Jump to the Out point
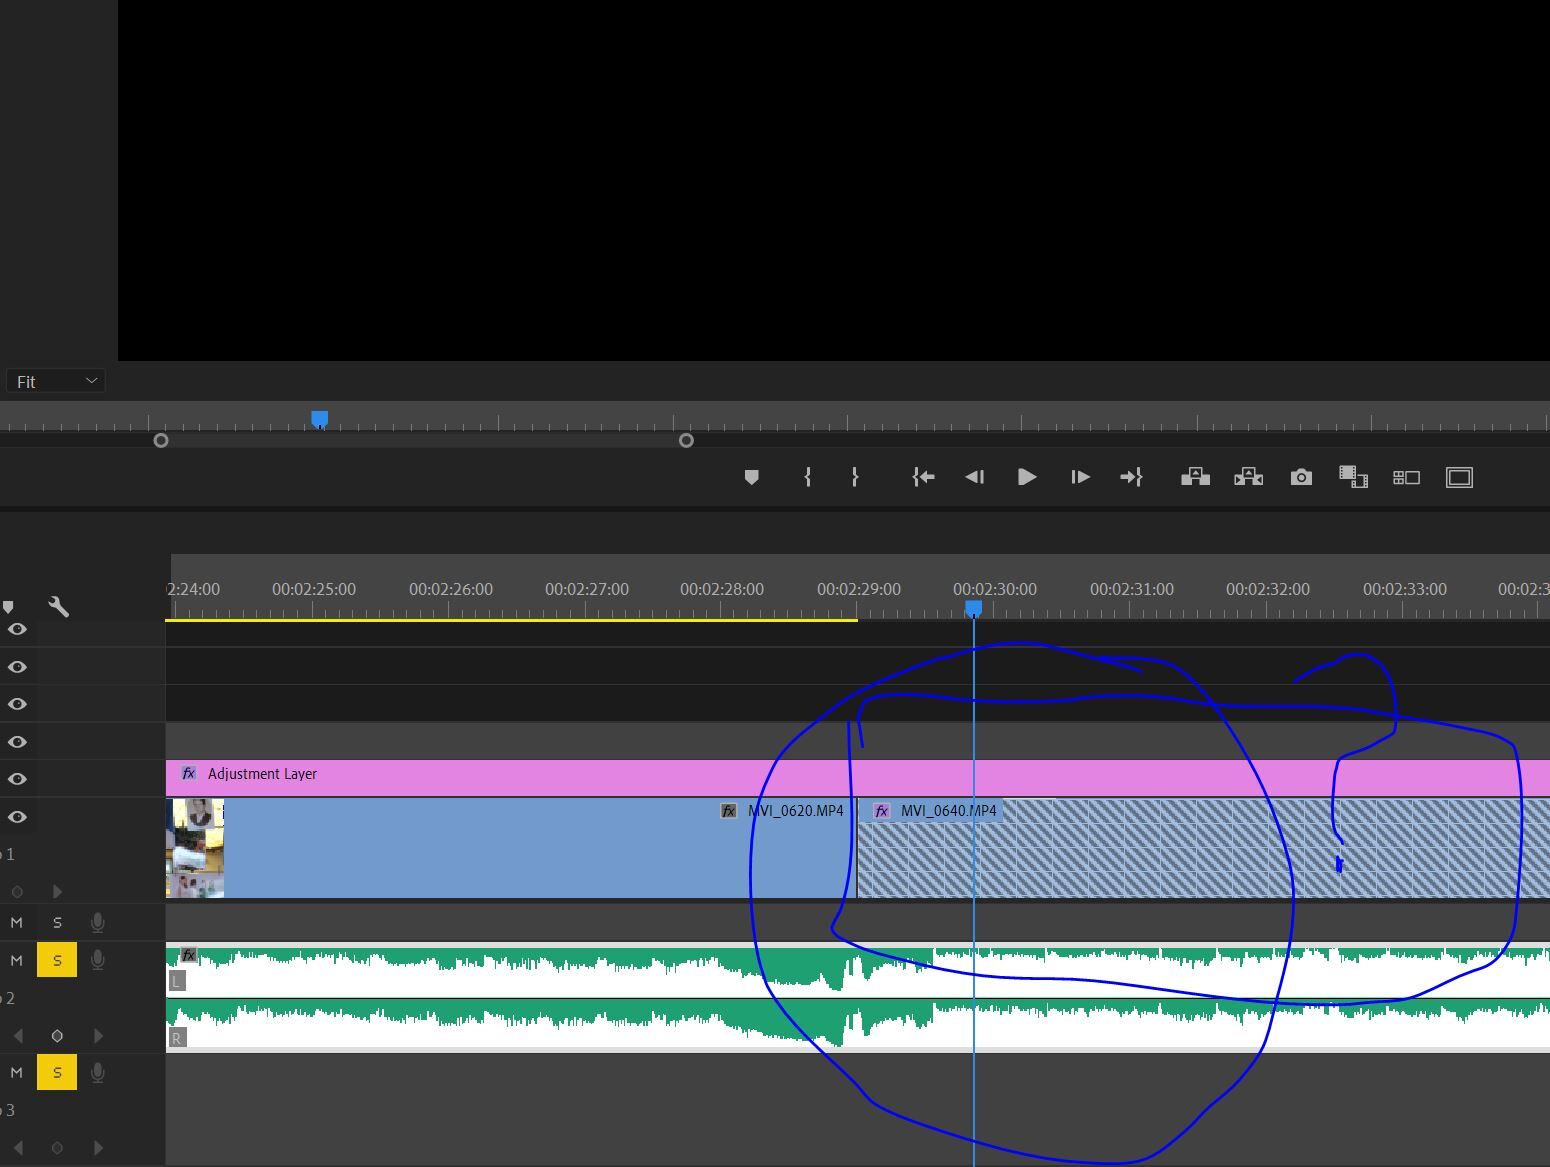This screenshot has height=1167, width=1550. coord(1131,477)
